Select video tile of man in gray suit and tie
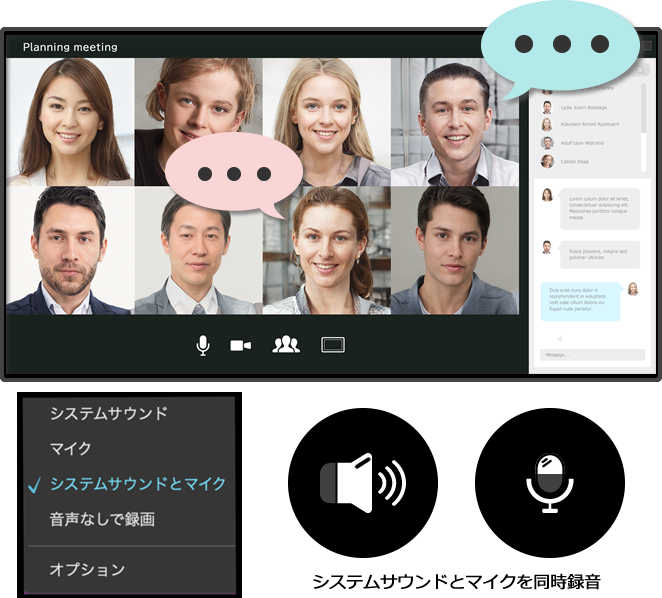662x598 pixels. [x=198, y=250]
